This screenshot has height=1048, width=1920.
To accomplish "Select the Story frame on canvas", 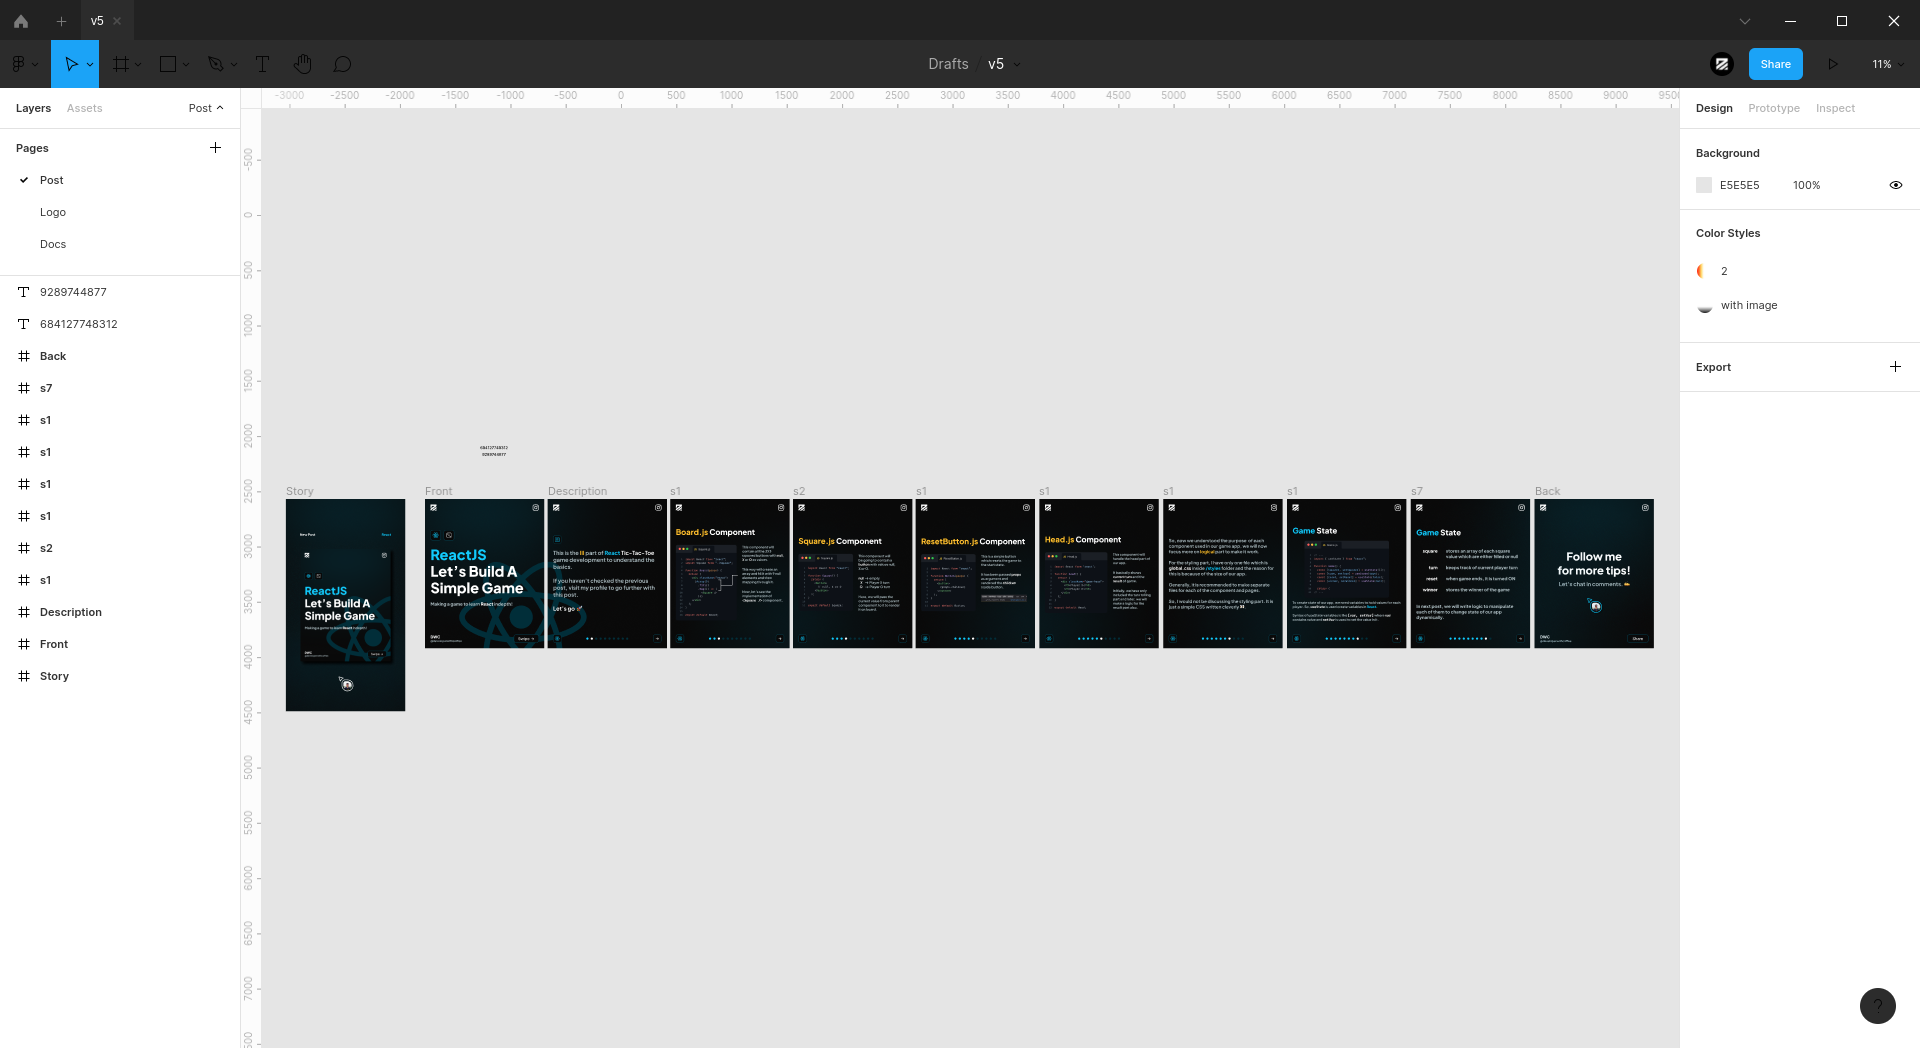I will coord(345,605).
